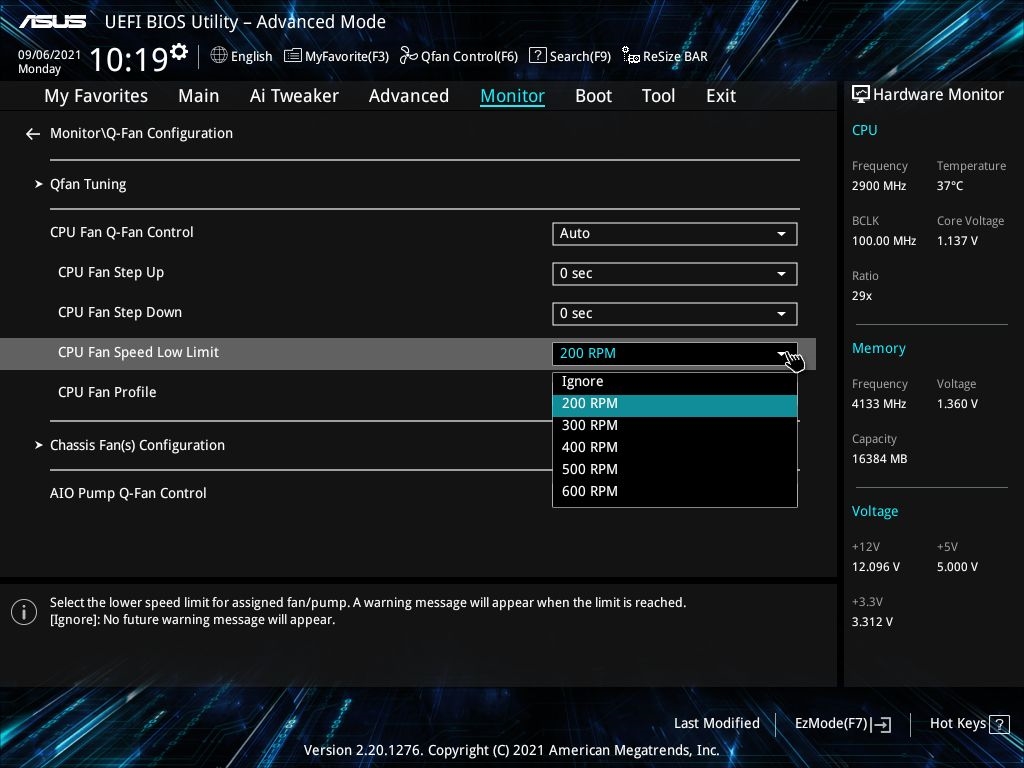Click EzMode(F7) label
Viewport: 1024px width, 768px height.
point(831,724)
